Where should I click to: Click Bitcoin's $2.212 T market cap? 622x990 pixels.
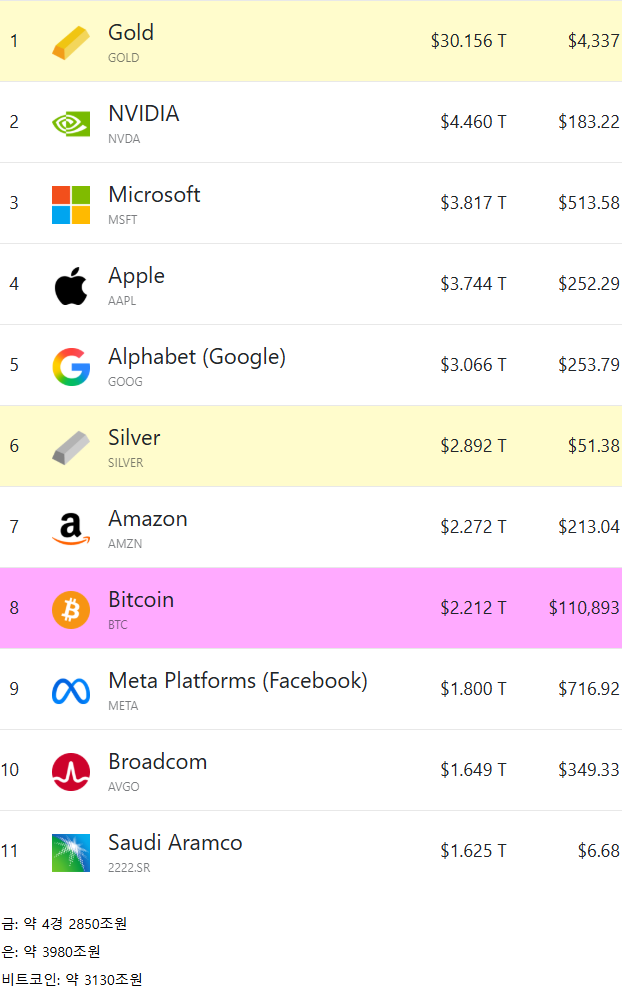473,607
